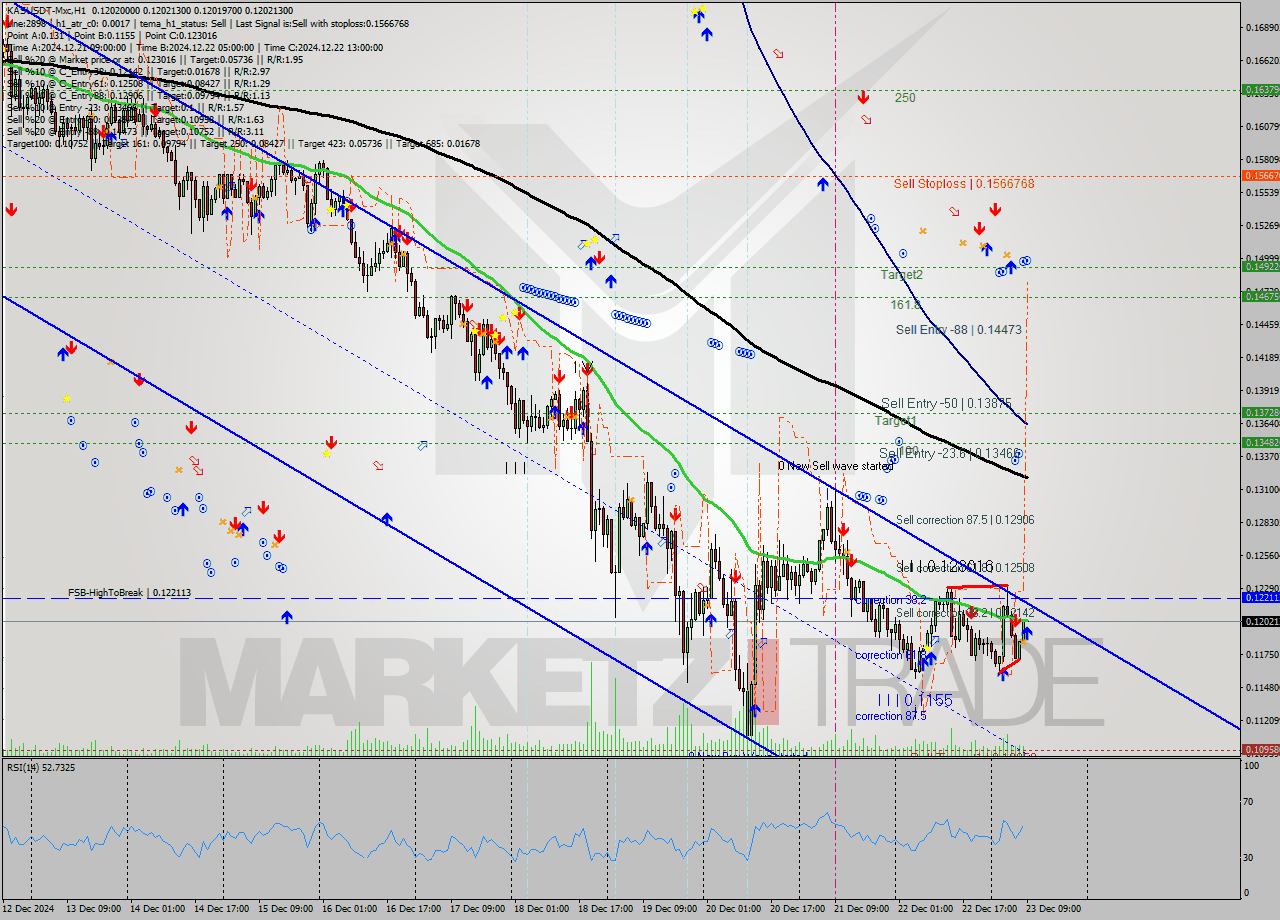Click the RSI scale value 100

[1250, 765]
